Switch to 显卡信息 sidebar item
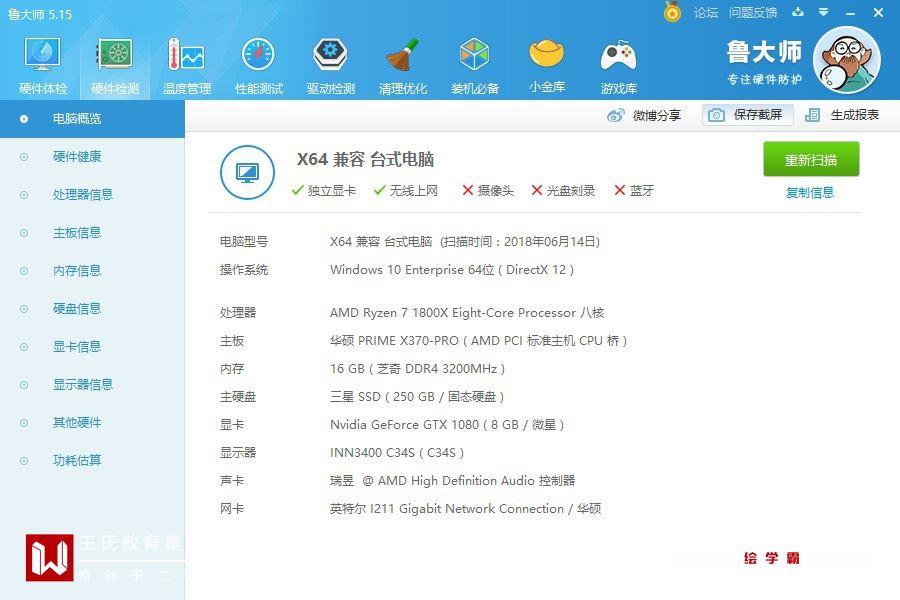The height and width of the screenshot is (600, 900). click(76, 347)
